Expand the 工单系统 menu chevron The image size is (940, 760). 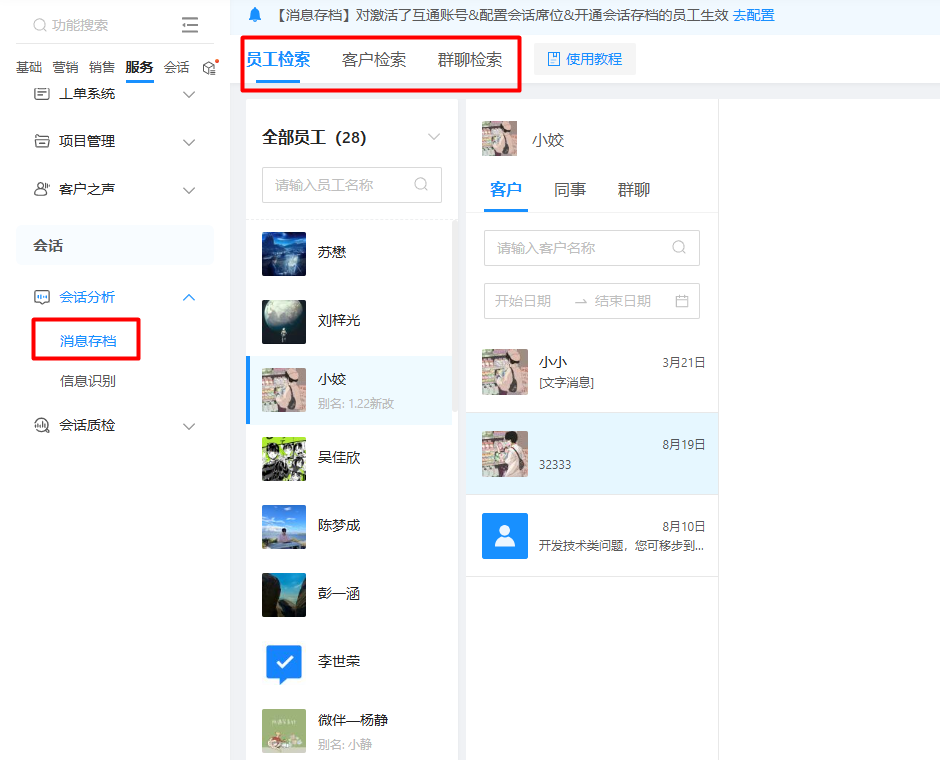point(189,94)
